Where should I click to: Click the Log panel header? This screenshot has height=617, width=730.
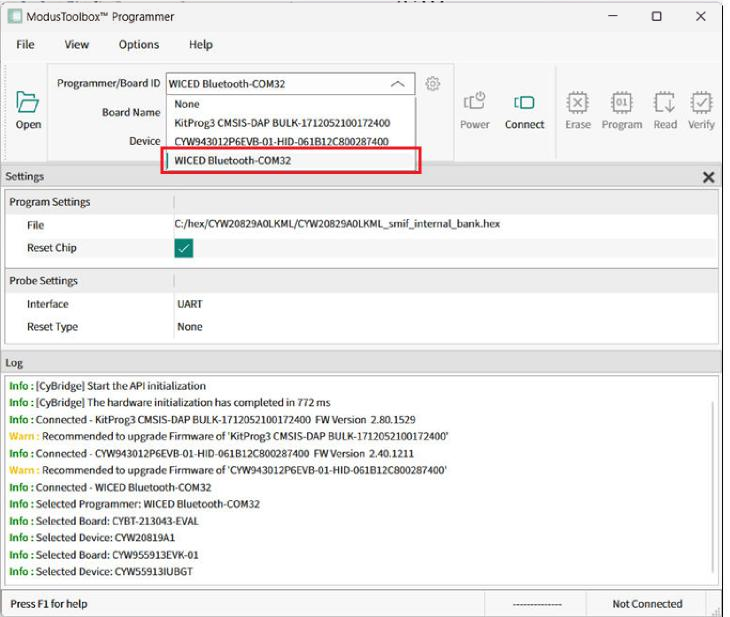pos(361,363)
